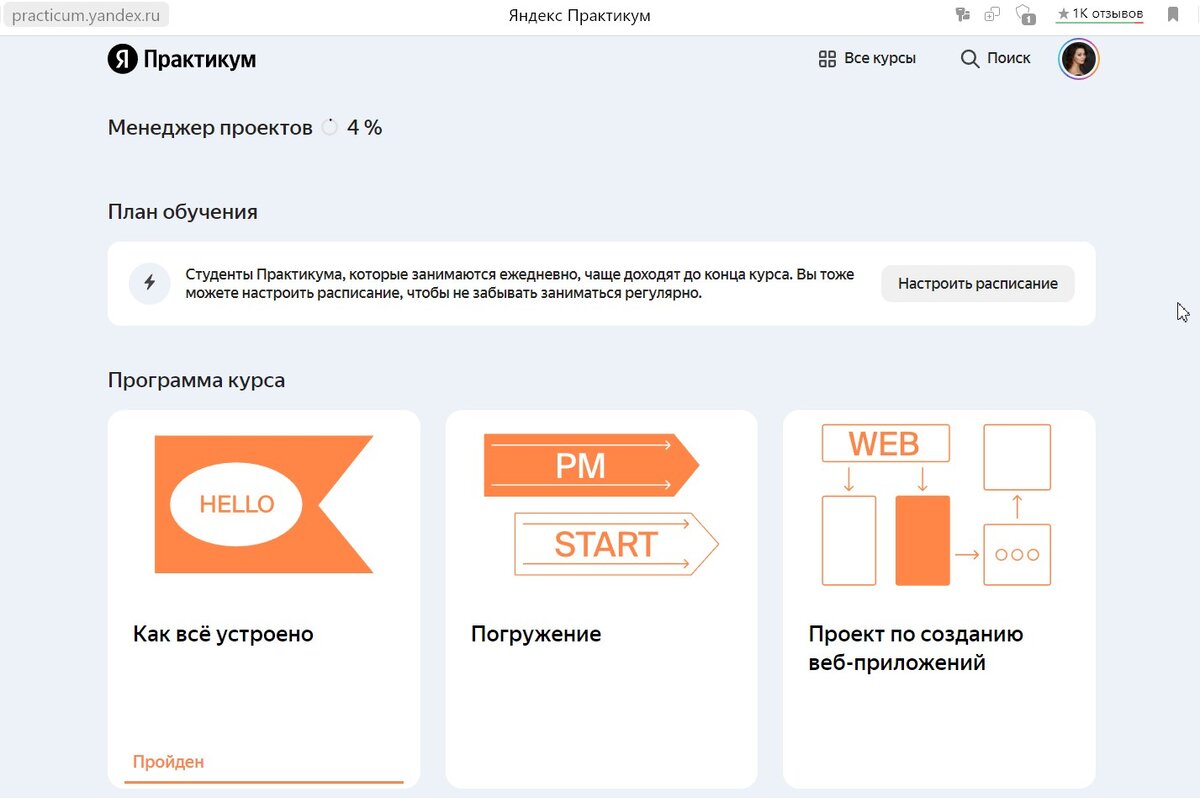This screenshot has height=798, width=1200.
Task: Click the План обучения heading
Action: coord(183,212)
